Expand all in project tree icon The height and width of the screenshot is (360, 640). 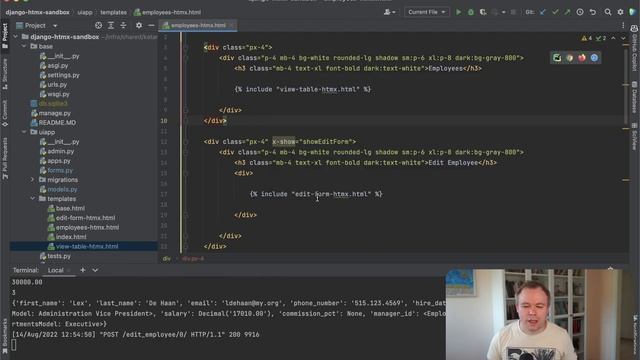click(x=111, y=25)
